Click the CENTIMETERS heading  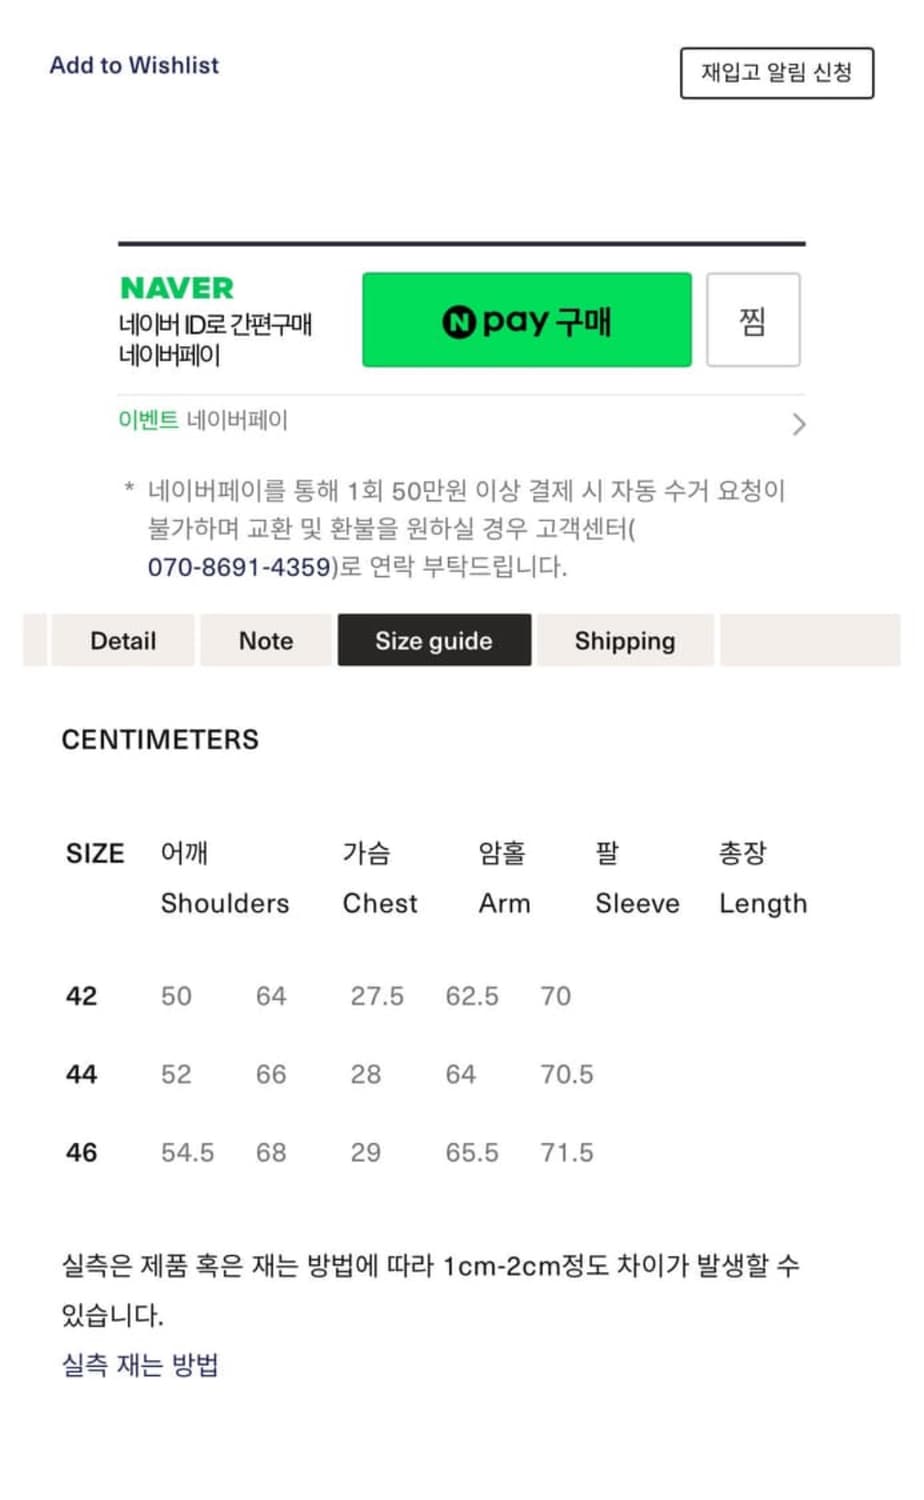click(x=160, y=740)
